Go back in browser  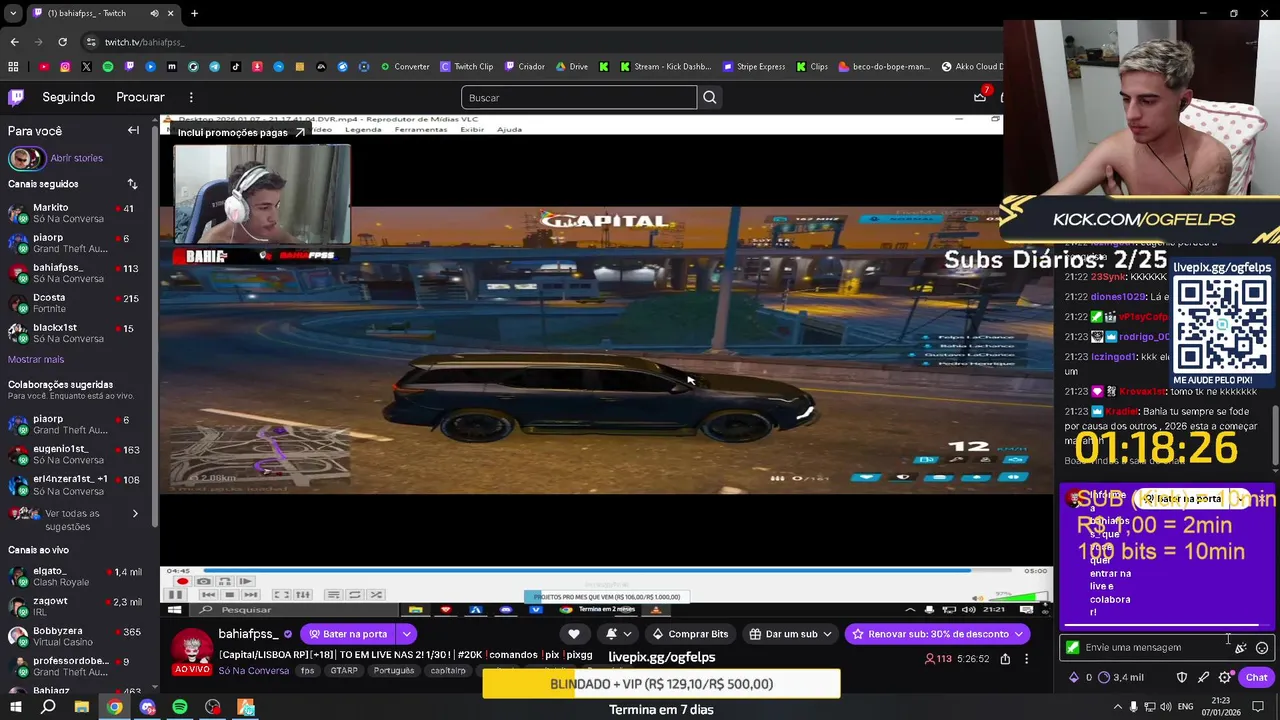point(14,42)
